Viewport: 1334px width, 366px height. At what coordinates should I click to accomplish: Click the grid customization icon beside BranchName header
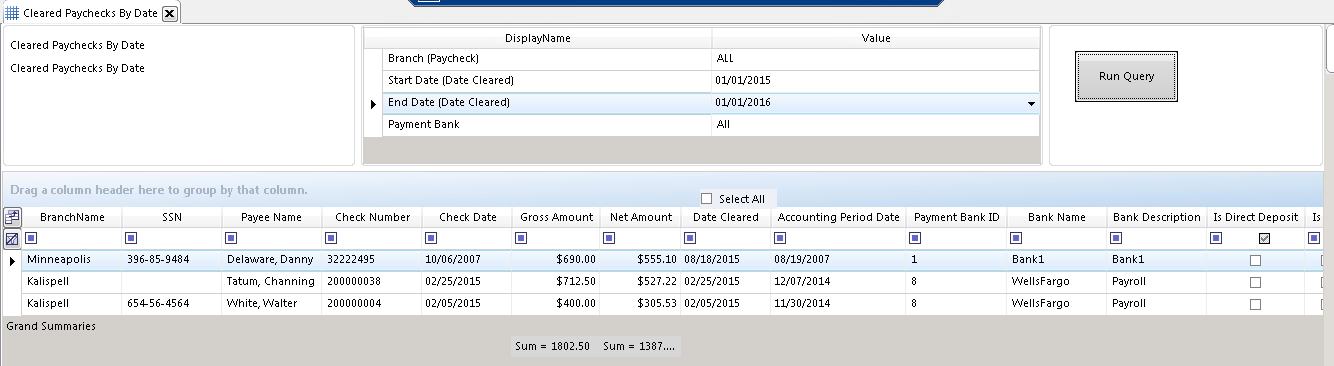click(12, 217)
